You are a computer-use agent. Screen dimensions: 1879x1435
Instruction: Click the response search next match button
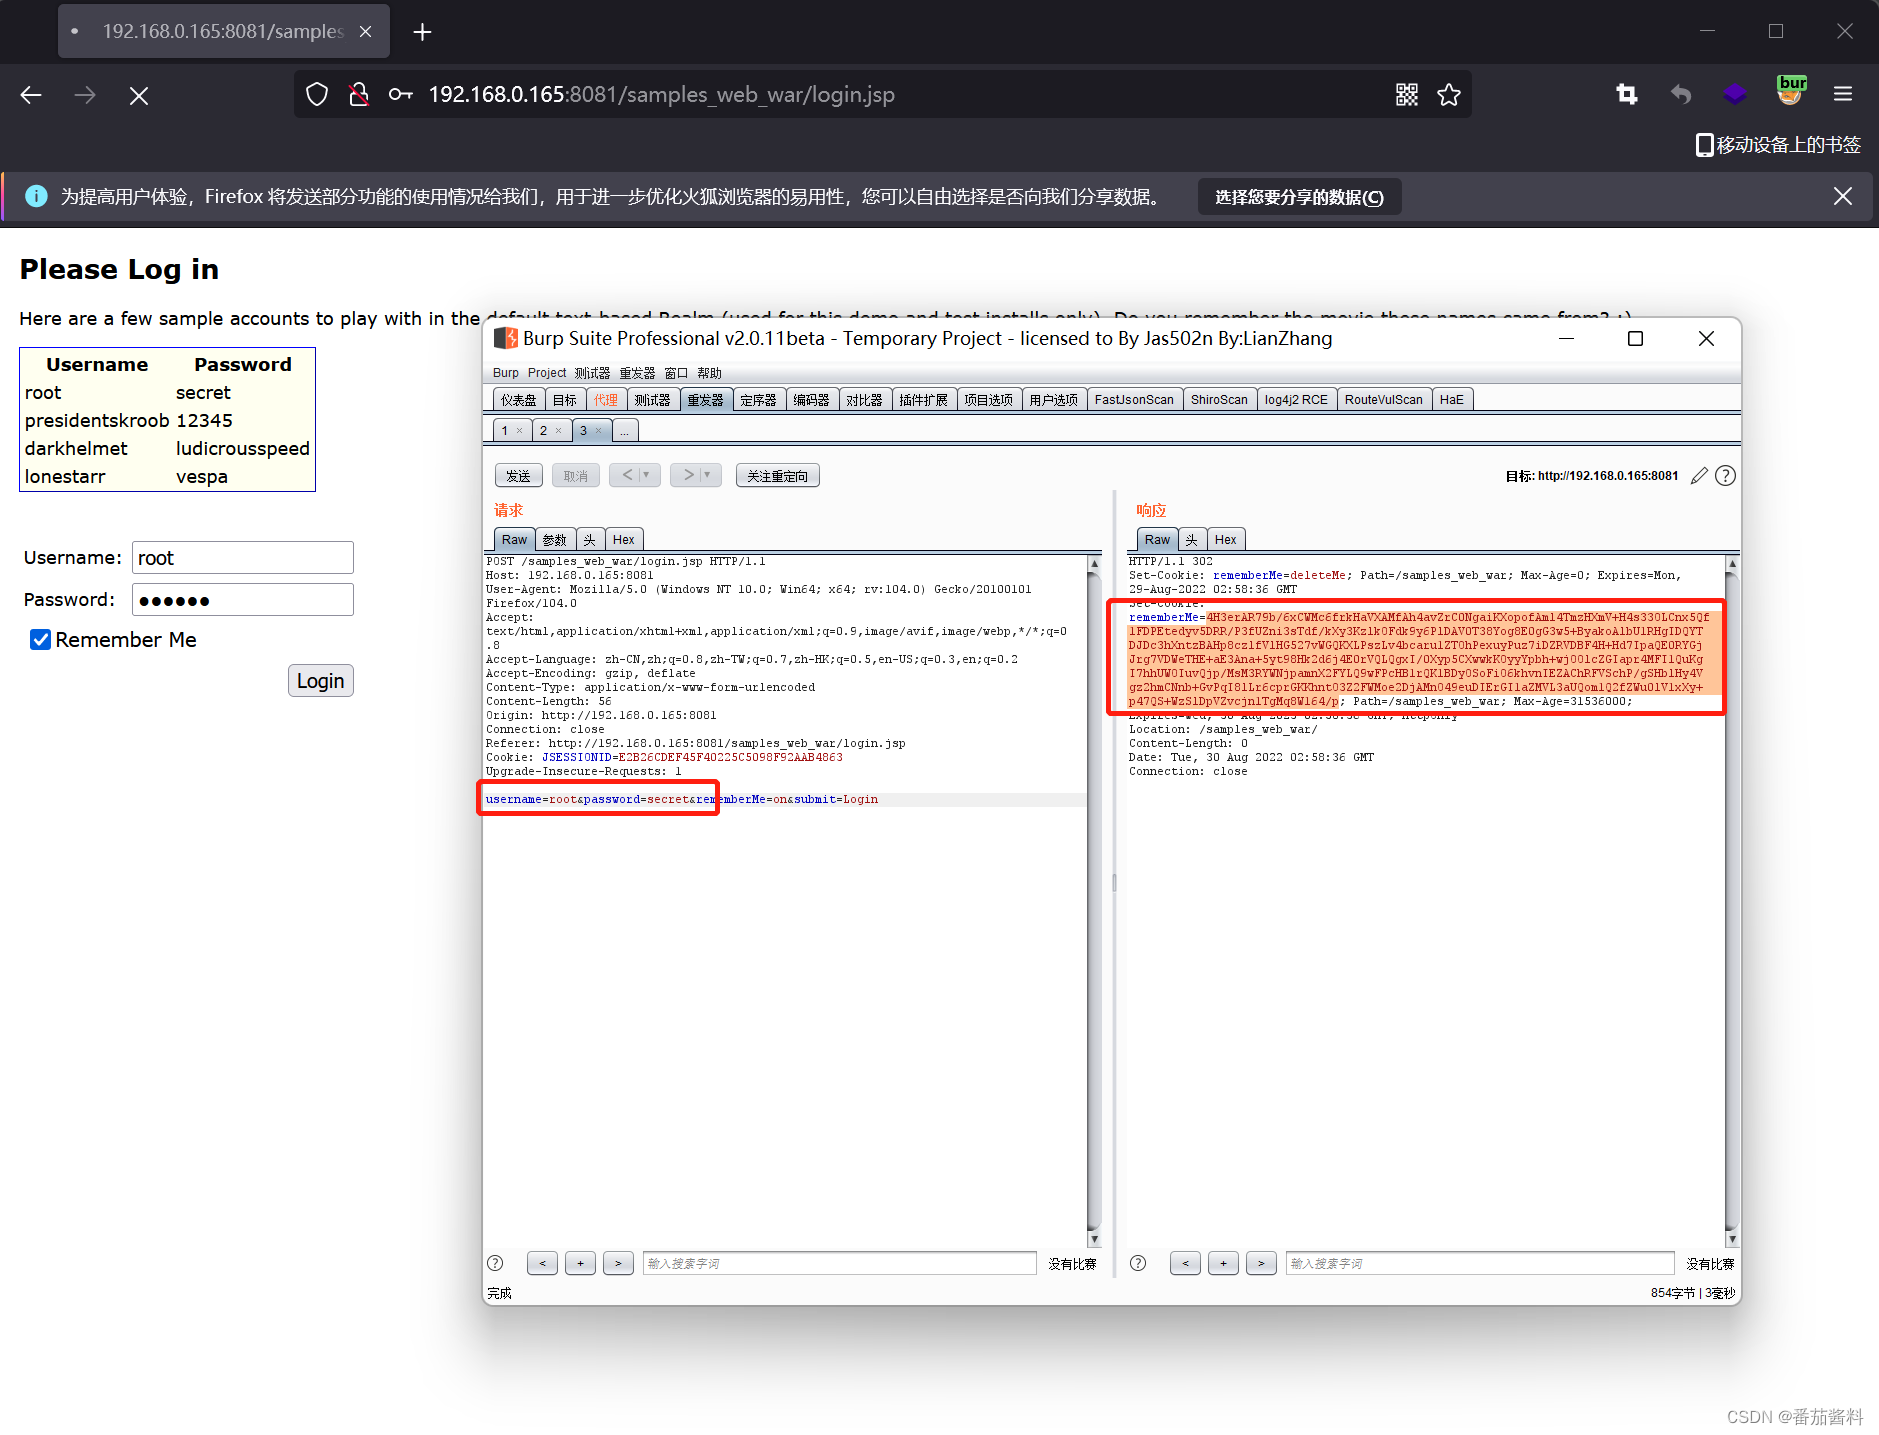(x=1261, y=1264)
